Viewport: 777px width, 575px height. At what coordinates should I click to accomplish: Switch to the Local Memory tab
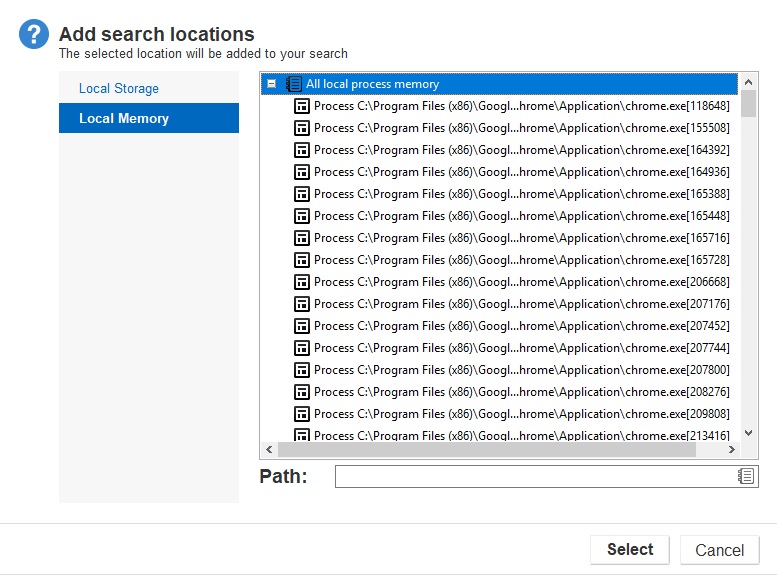pos(124,118)
